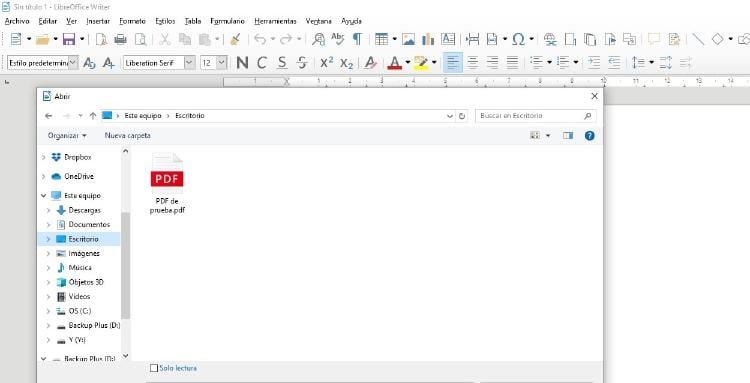Insert comment speech bubble icon
Screen dimensions: 750x383
point(654,39)
